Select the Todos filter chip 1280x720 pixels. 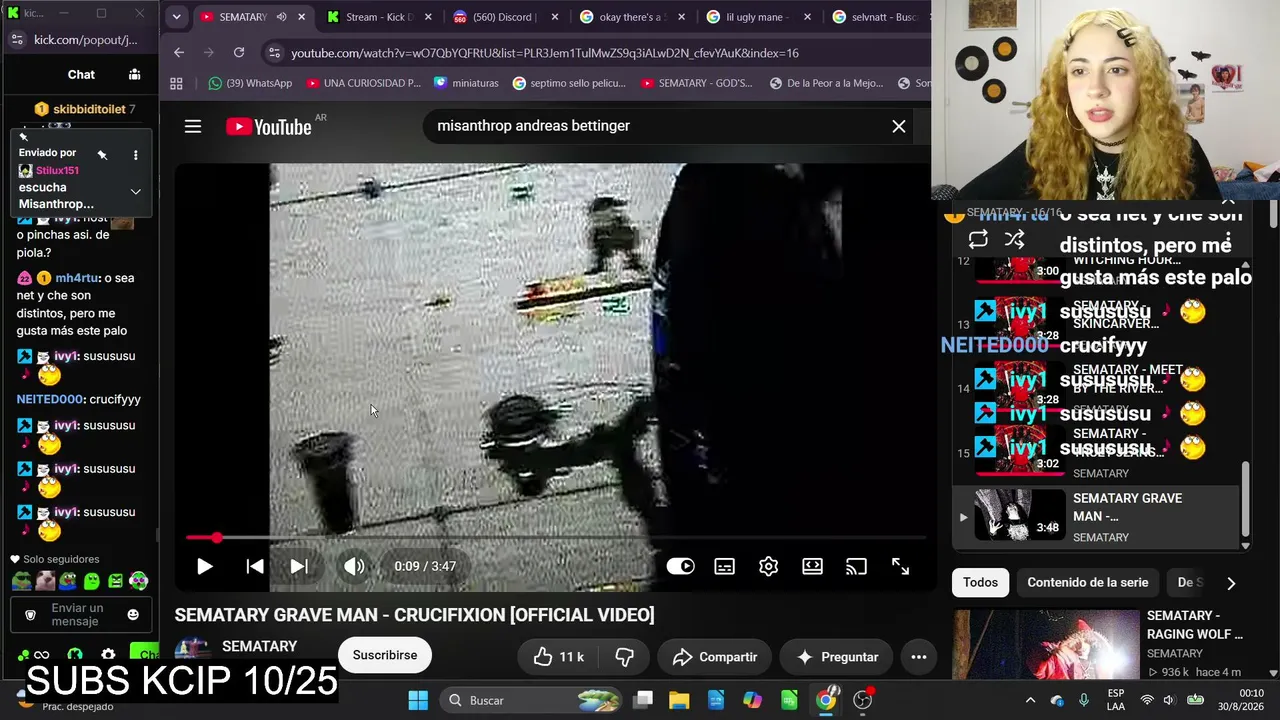pos(980,582)
